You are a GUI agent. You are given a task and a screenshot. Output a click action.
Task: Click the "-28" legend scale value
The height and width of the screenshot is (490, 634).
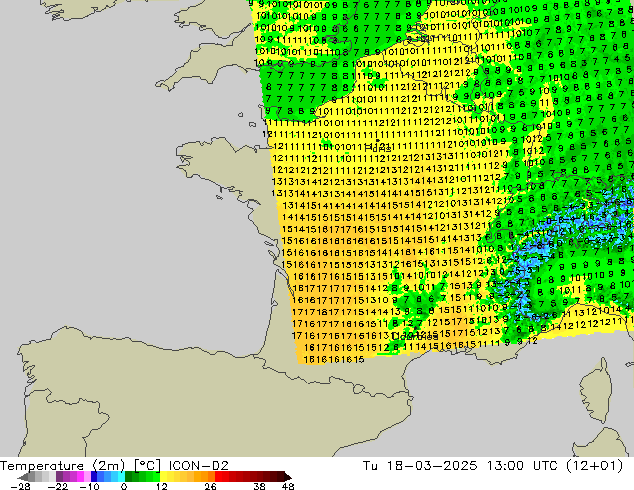tap(20, 486)
